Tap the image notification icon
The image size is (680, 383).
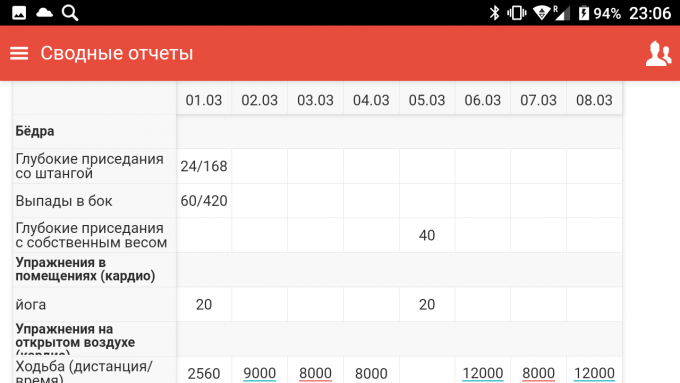(19, 13)
